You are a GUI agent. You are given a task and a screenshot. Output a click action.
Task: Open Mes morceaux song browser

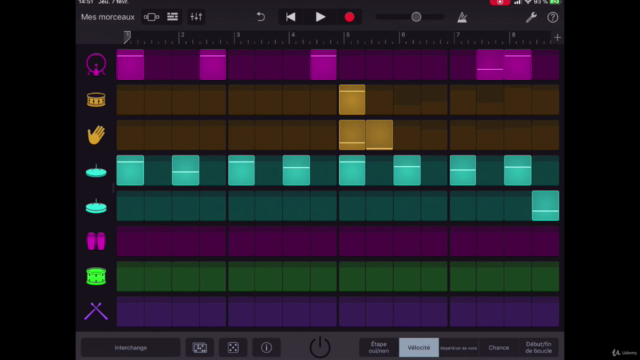(x=107, y=17)
